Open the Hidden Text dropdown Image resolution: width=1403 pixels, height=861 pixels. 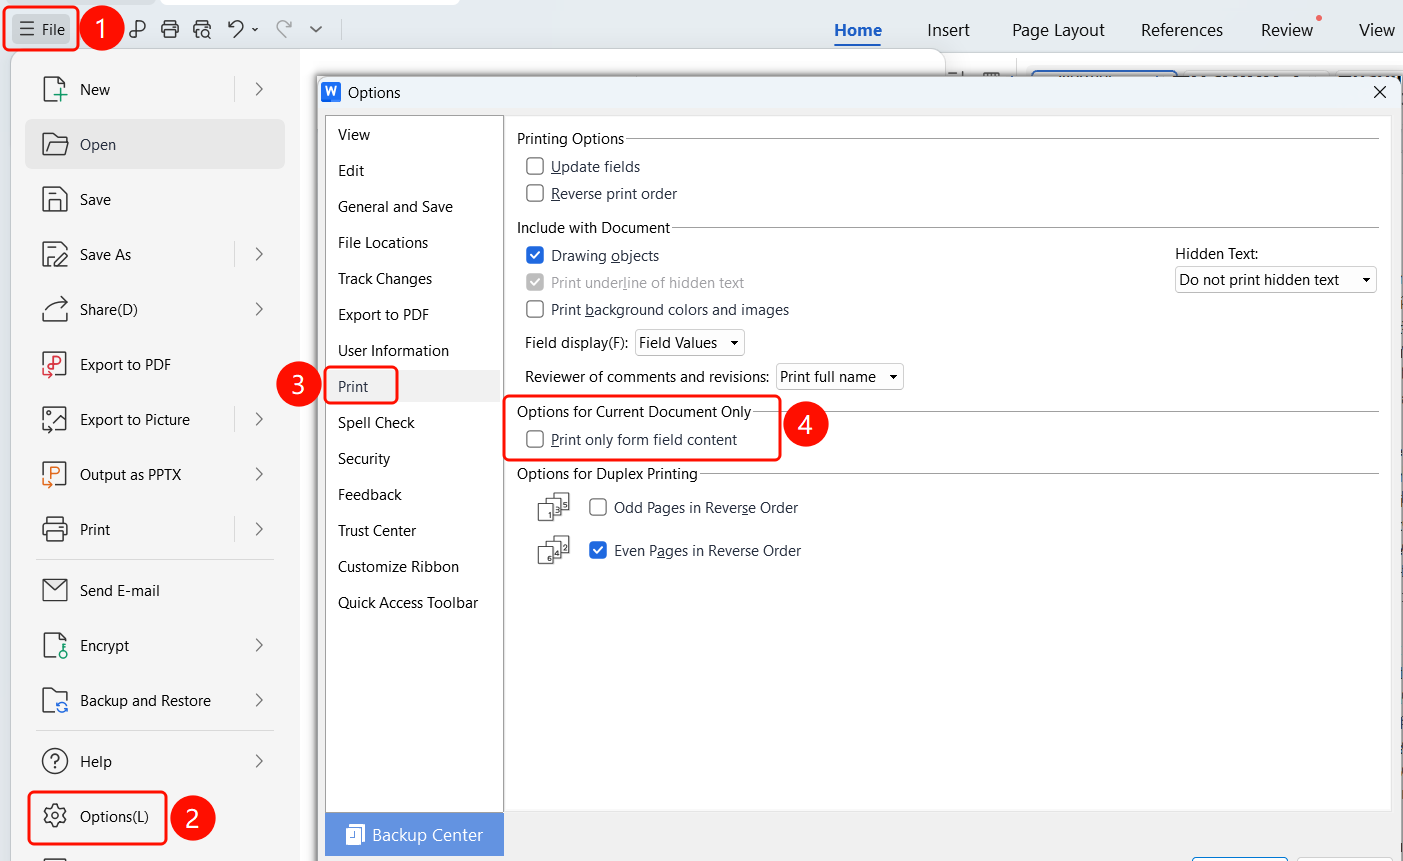(1276, 280)
